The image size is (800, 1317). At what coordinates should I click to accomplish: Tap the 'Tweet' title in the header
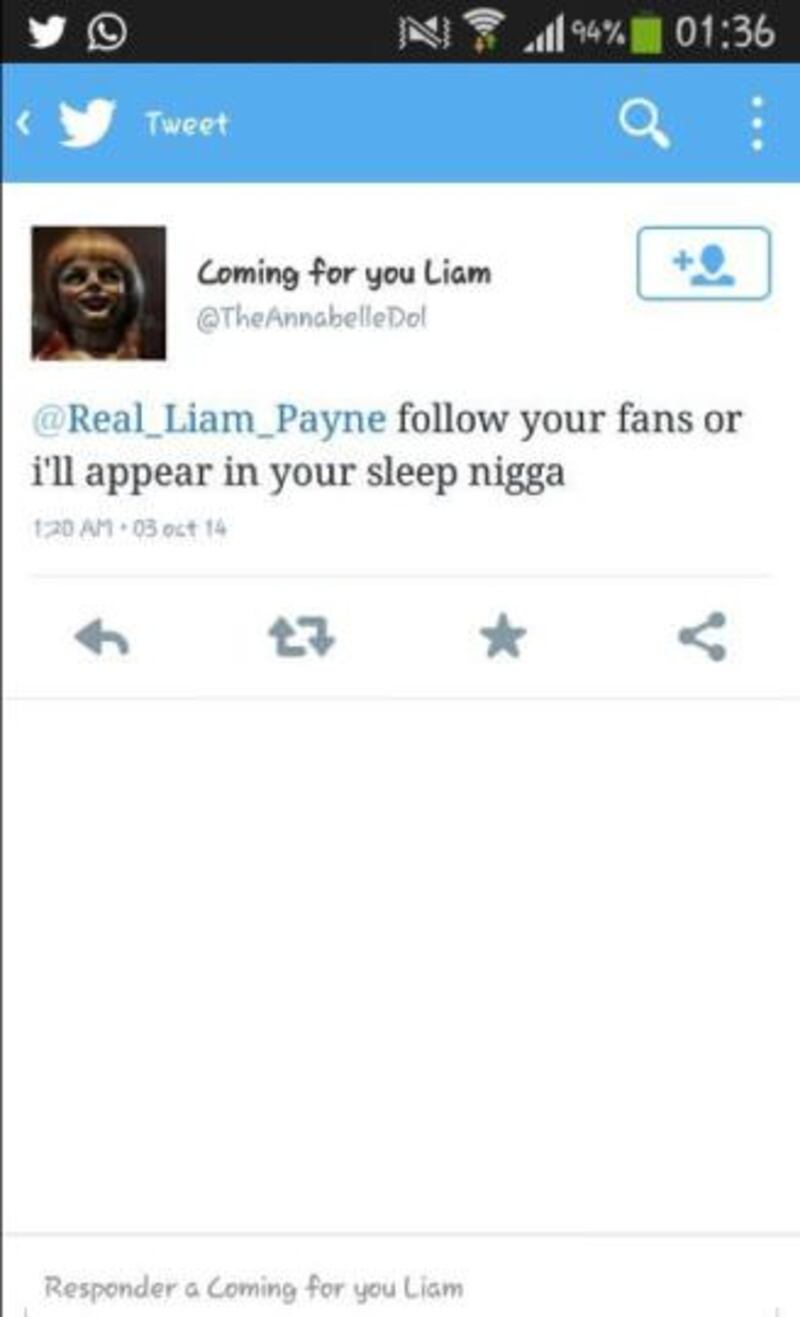(x=186, y=124)
